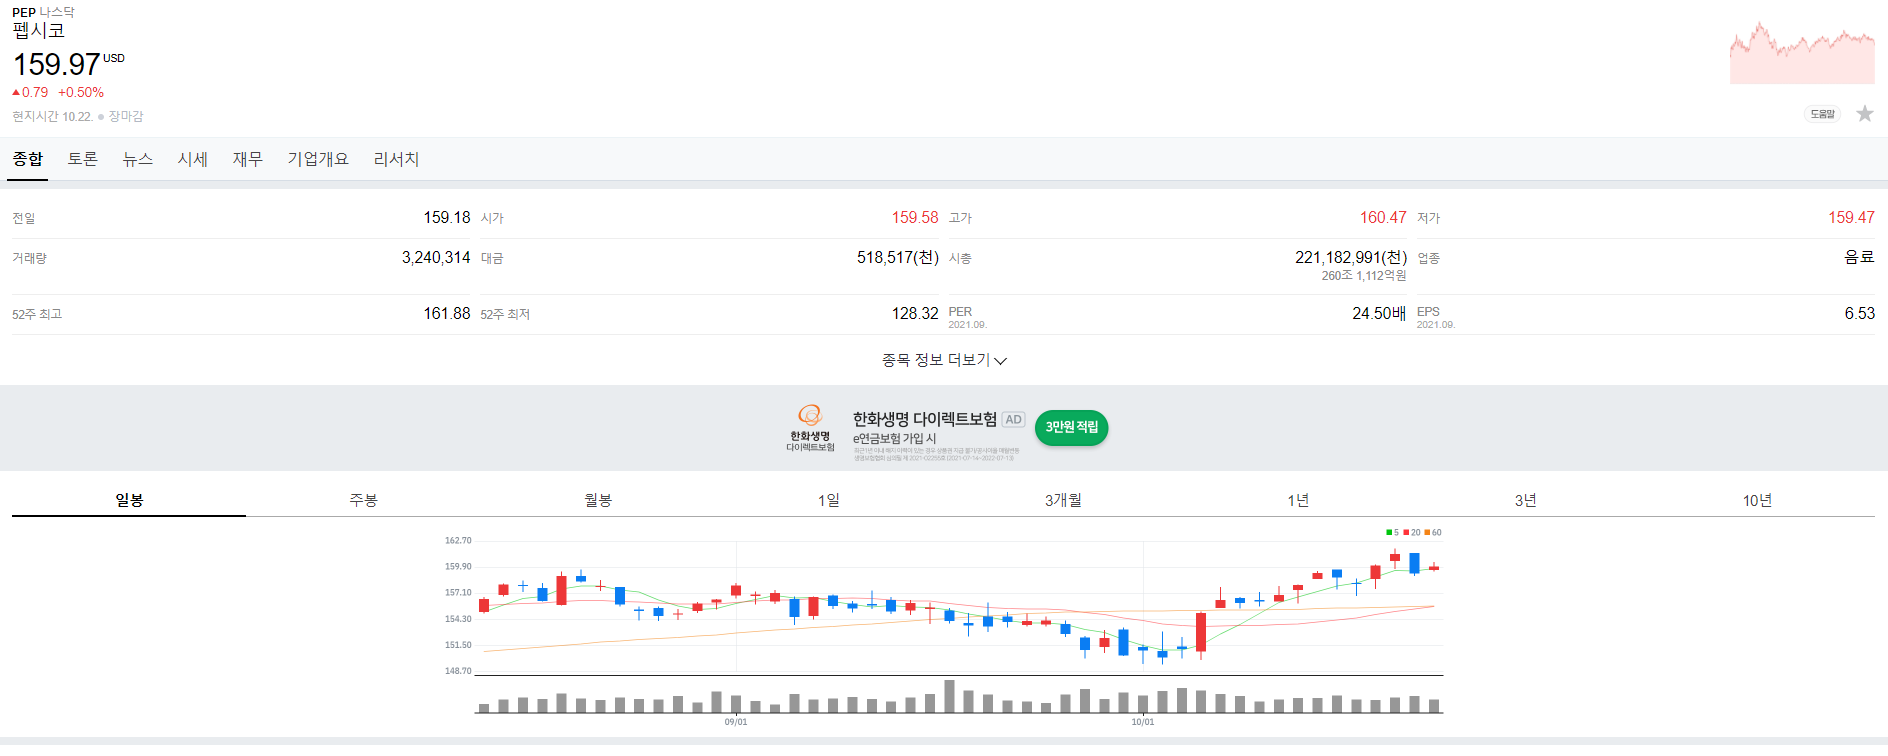Click the 대금 value 518,517(천)
The image size is (1888, 756).
898,257
